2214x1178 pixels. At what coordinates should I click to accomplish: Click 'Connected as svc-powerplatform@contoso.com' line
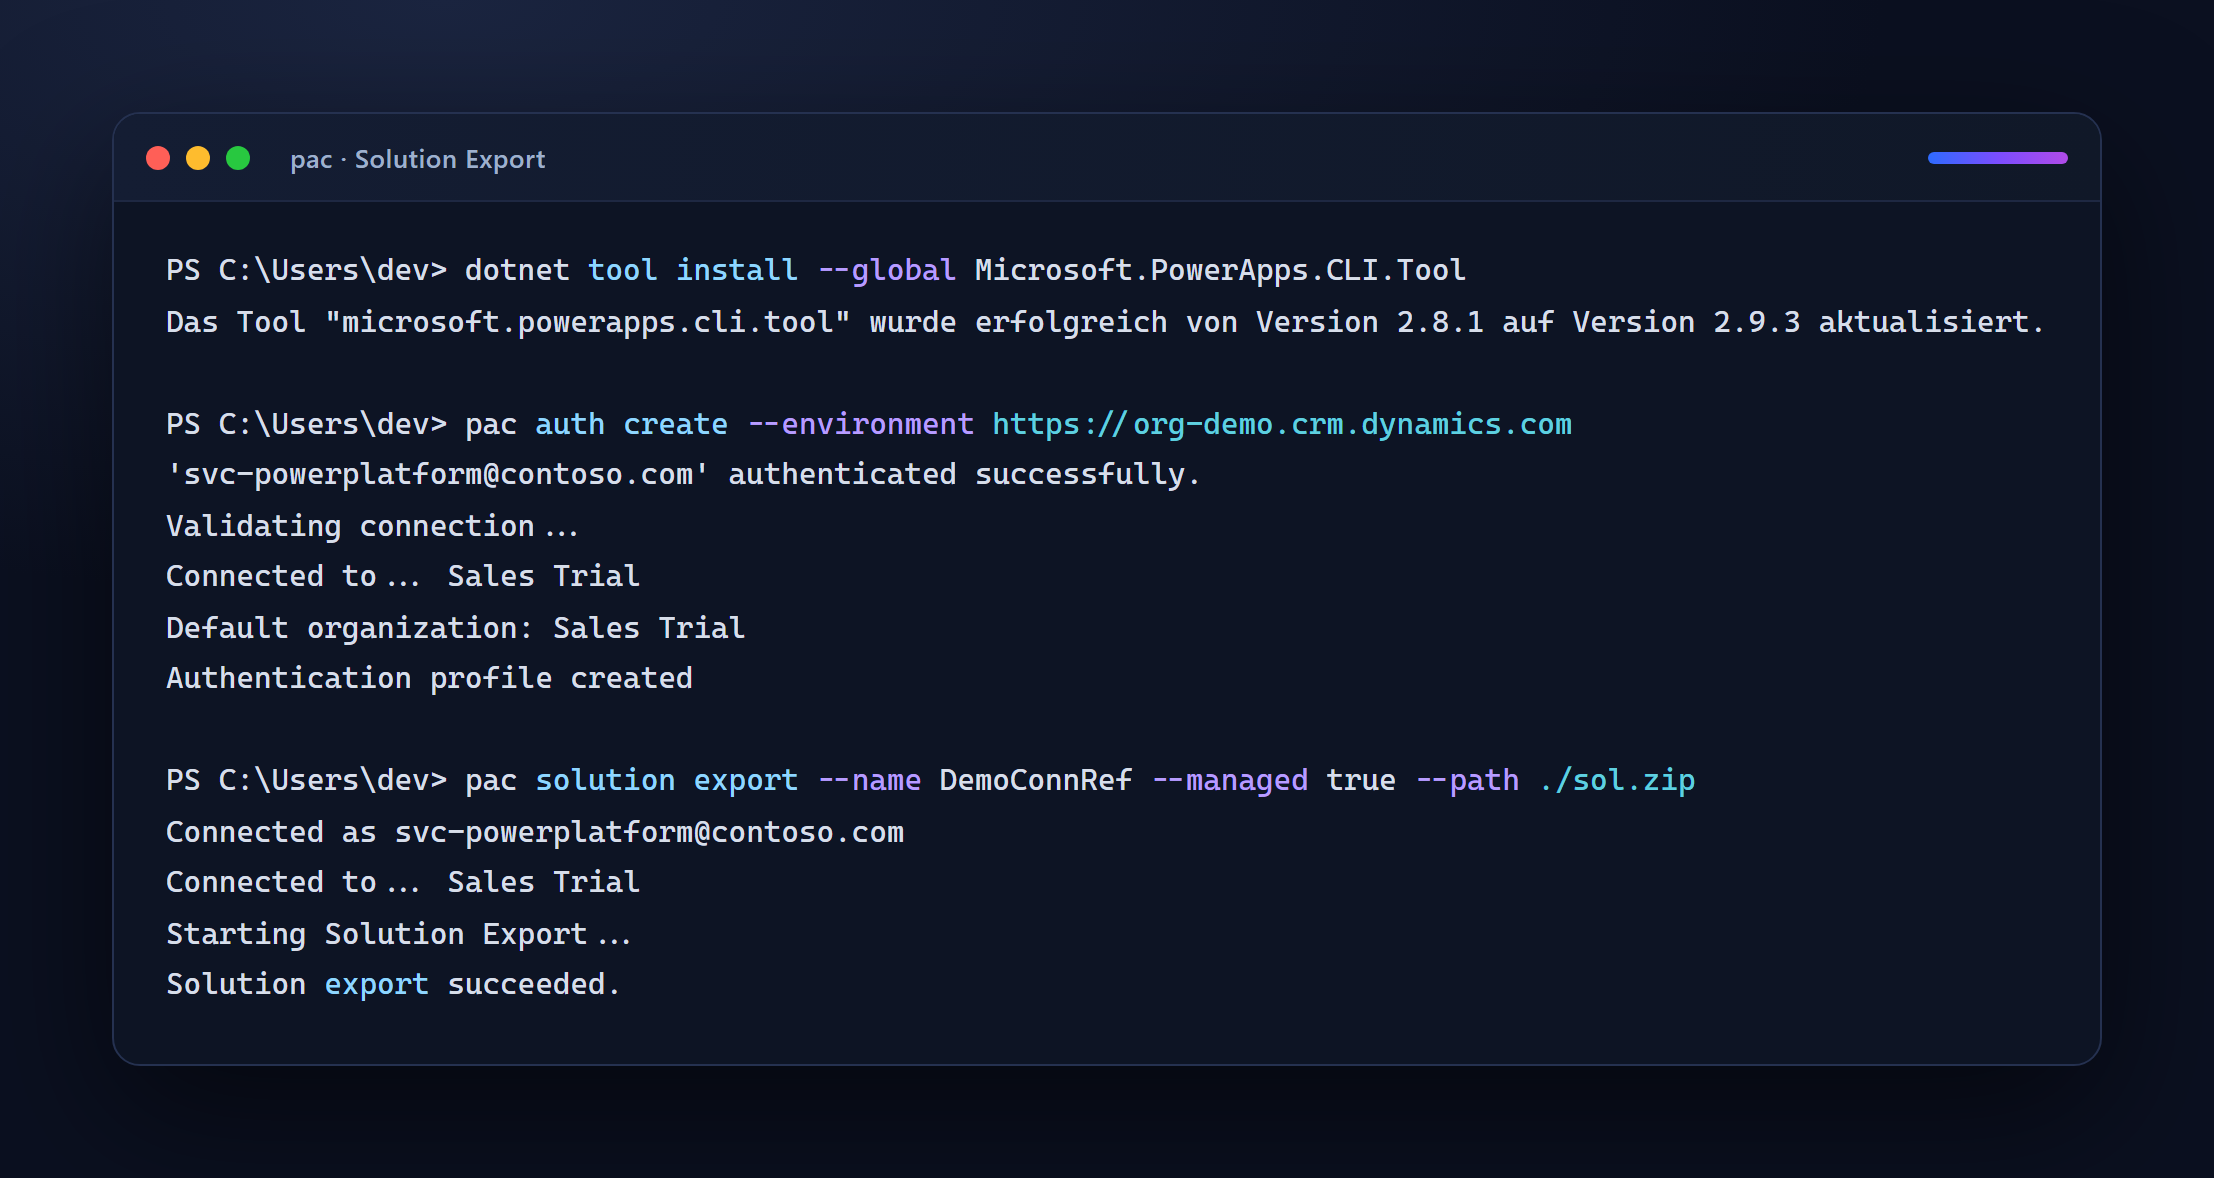click(x=535, y=832)
